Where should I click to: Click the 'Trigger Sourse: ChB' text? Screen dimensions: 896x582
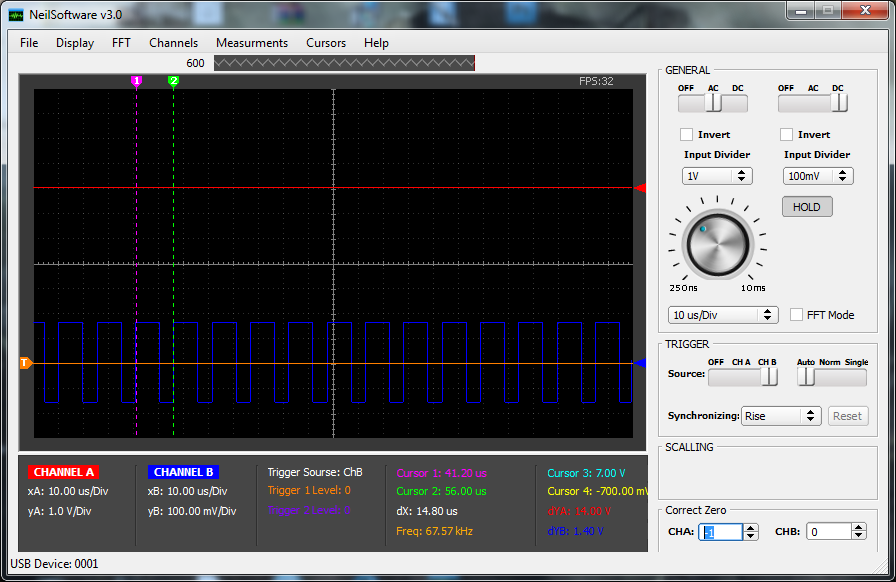[315, 472]
